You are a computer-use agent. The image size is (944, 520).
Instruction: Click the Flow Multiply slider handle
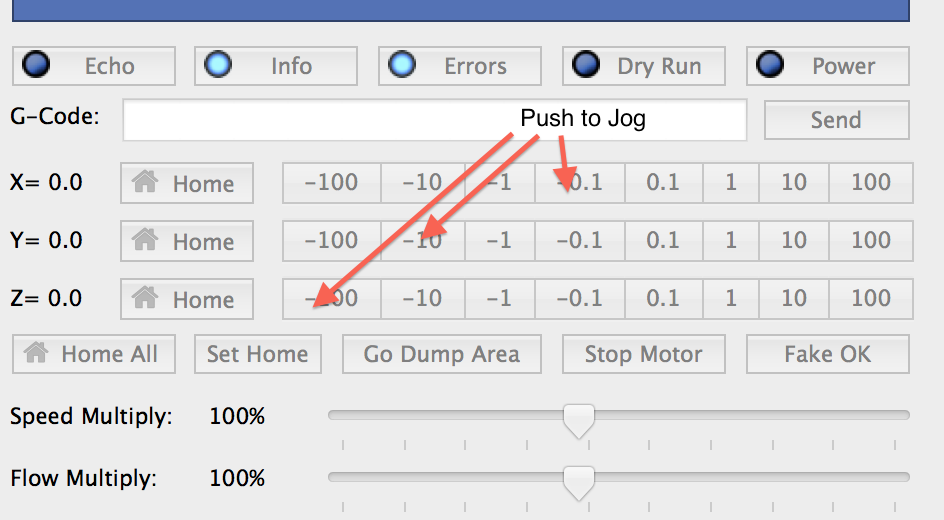[578, 481]
